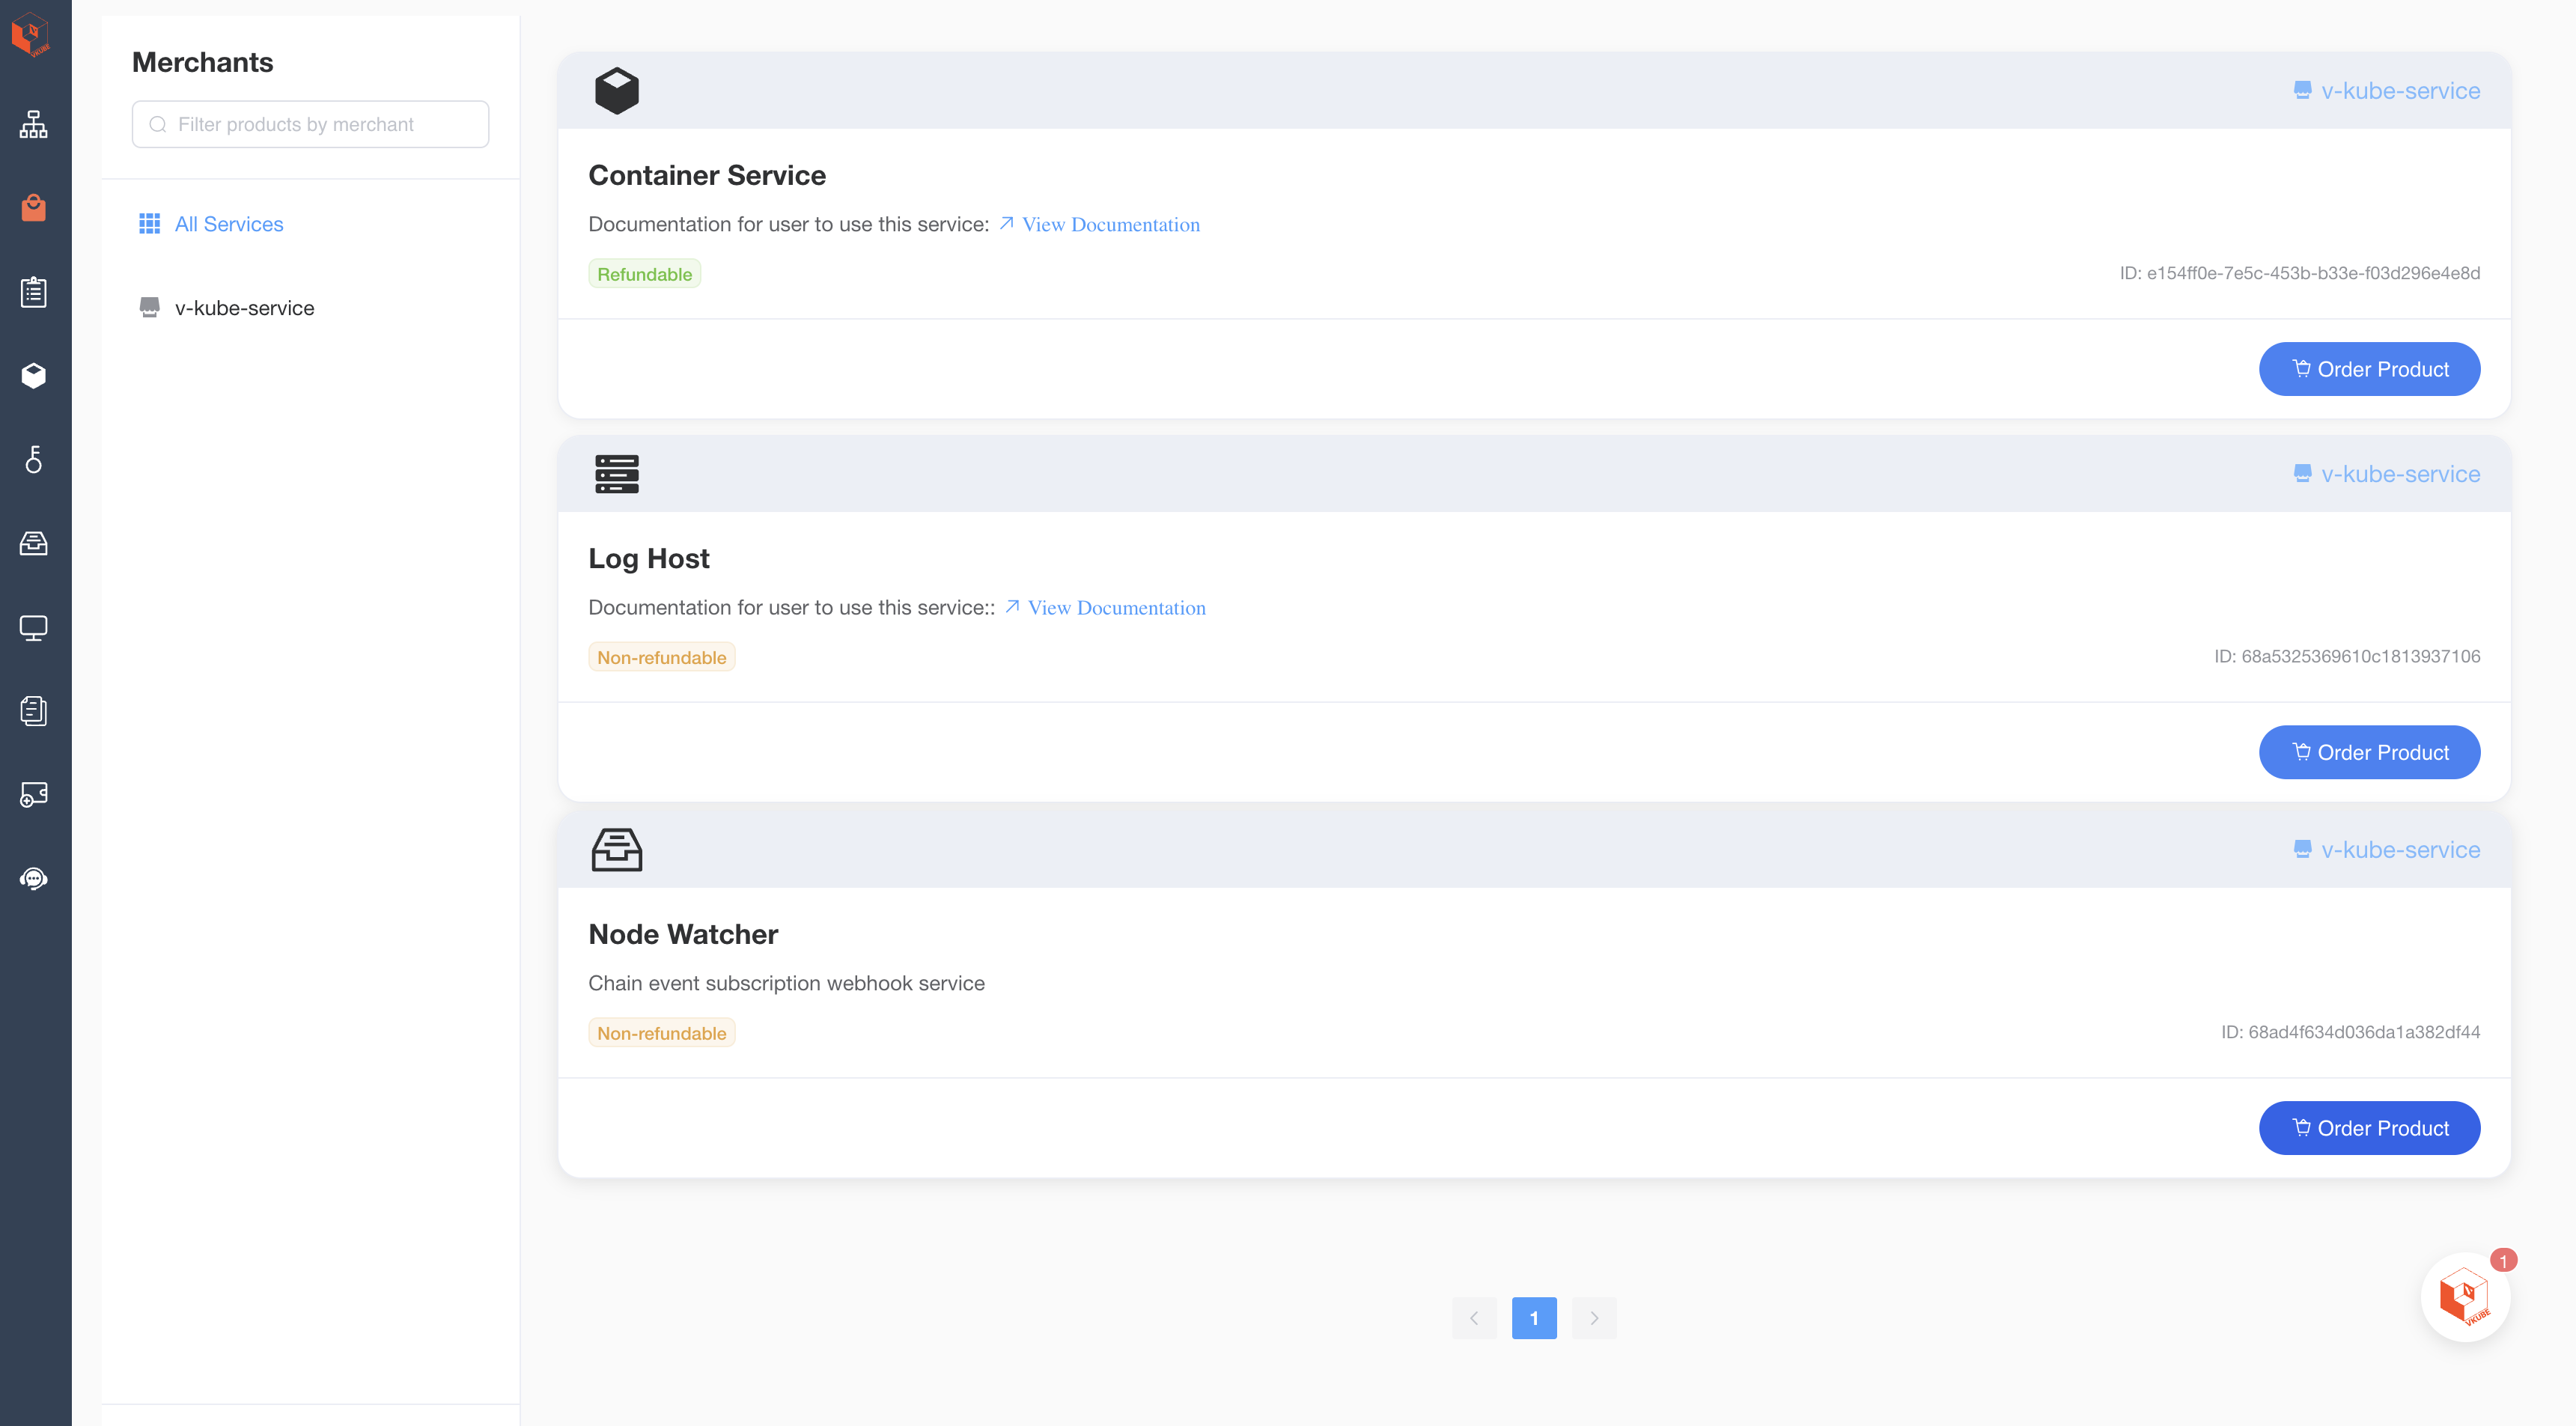Open the floating VKube chat widget
Screen dimensions: 2576x1426
click(x=2464, y=1297)
